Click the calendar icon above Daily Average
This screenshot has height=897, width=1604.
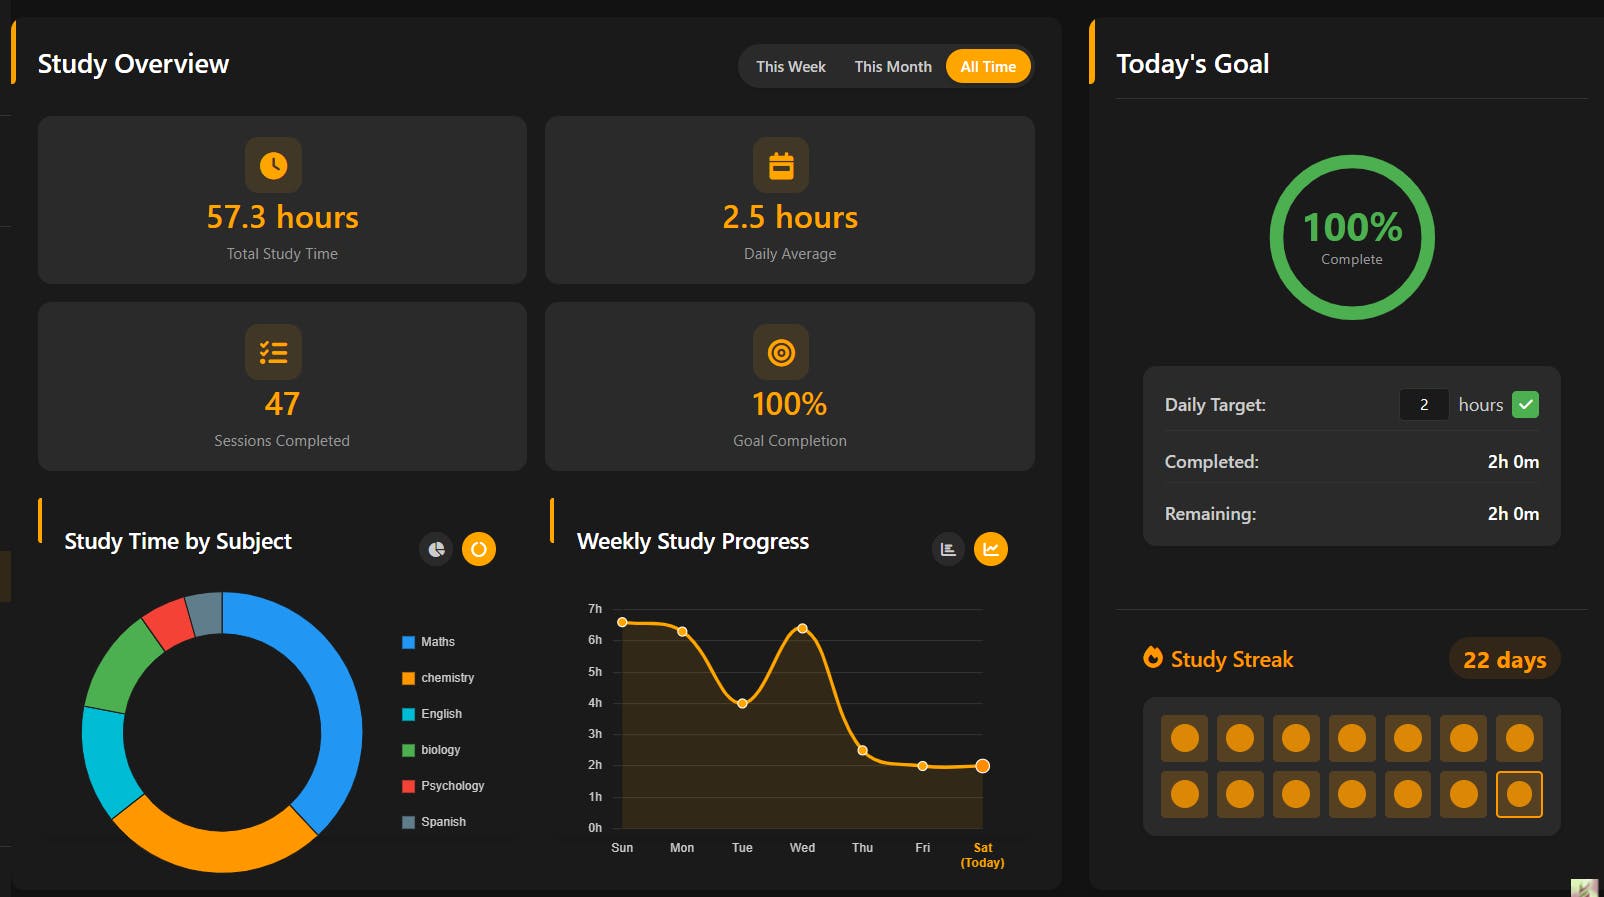pyautogui.click(x=781, y=165)
